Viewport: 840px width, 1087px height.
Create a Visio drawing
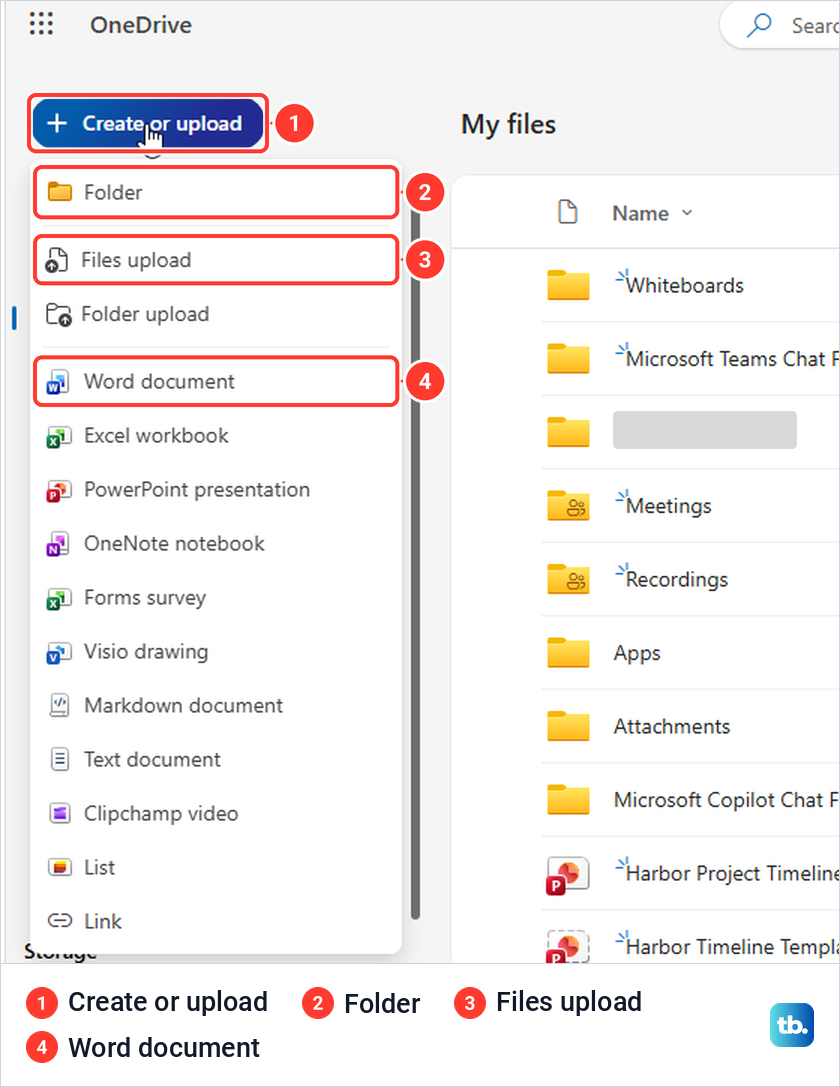(216, 652)
